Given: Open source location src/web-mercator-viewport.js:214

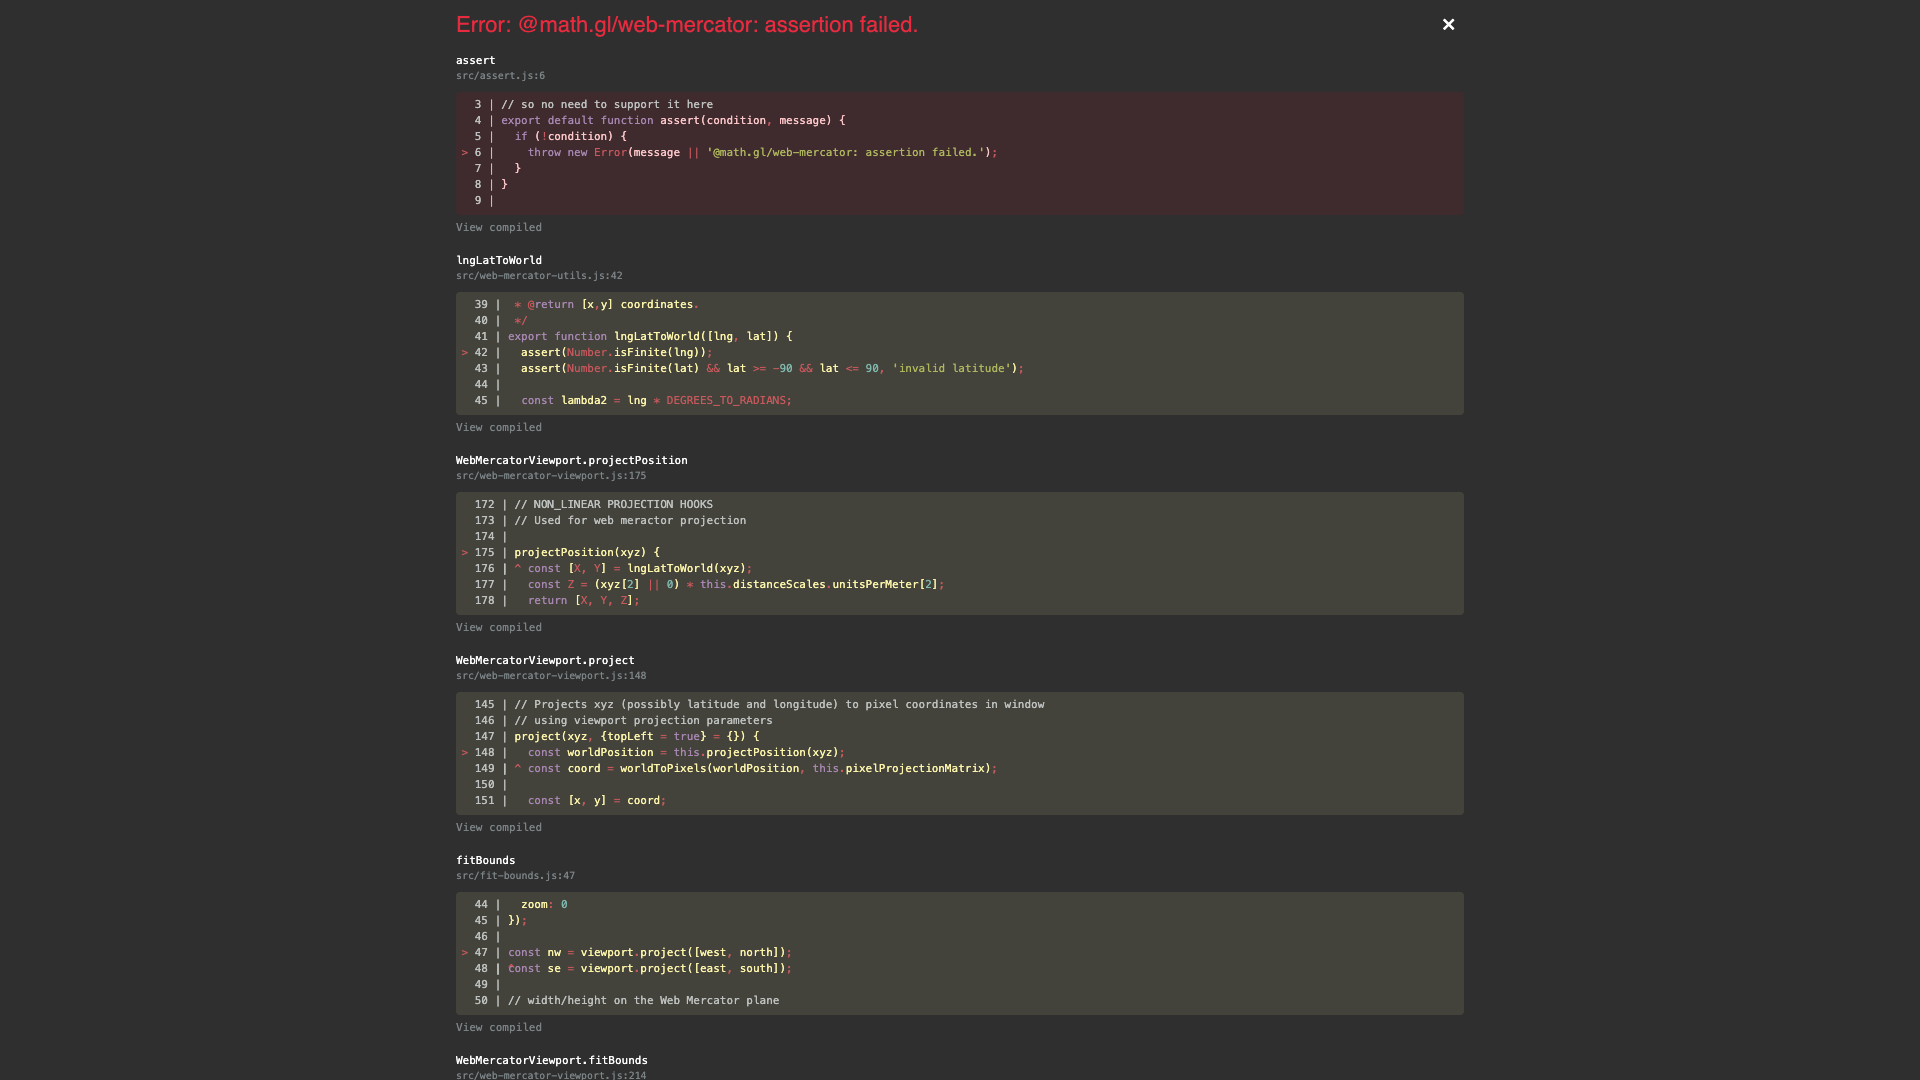Looking at the screenshot, I should click(x=551, y=1075).
